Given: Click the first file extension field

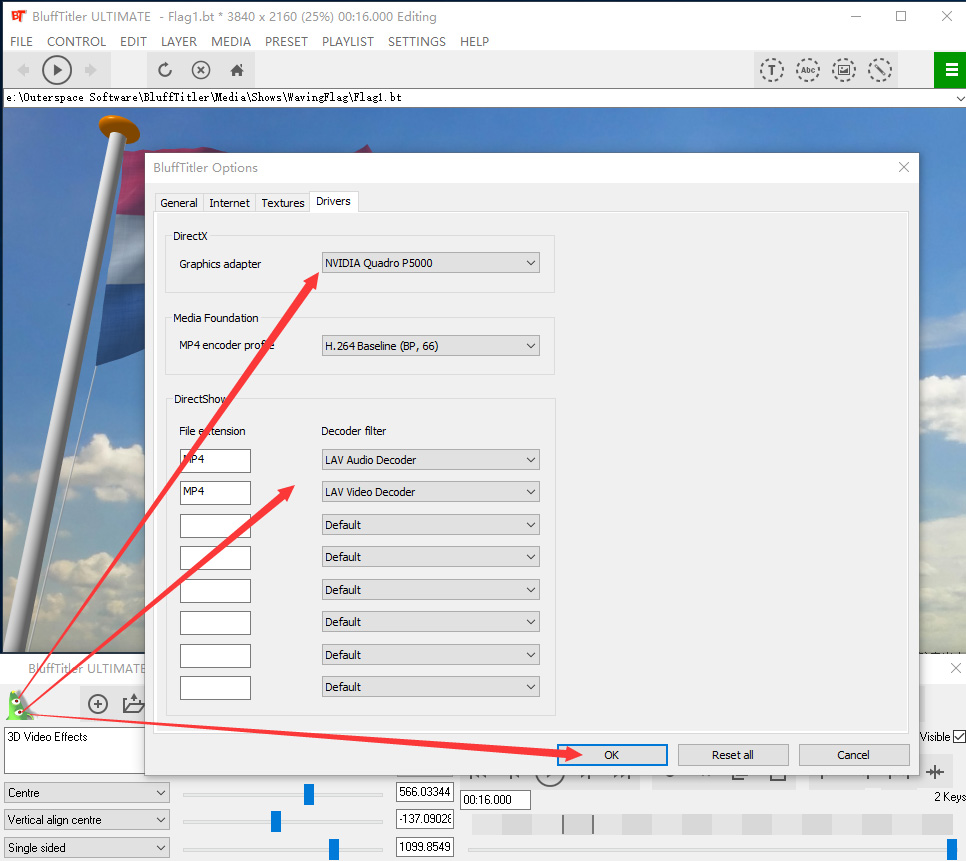Looking at the screenshot, I should click(x=215, y=460).
